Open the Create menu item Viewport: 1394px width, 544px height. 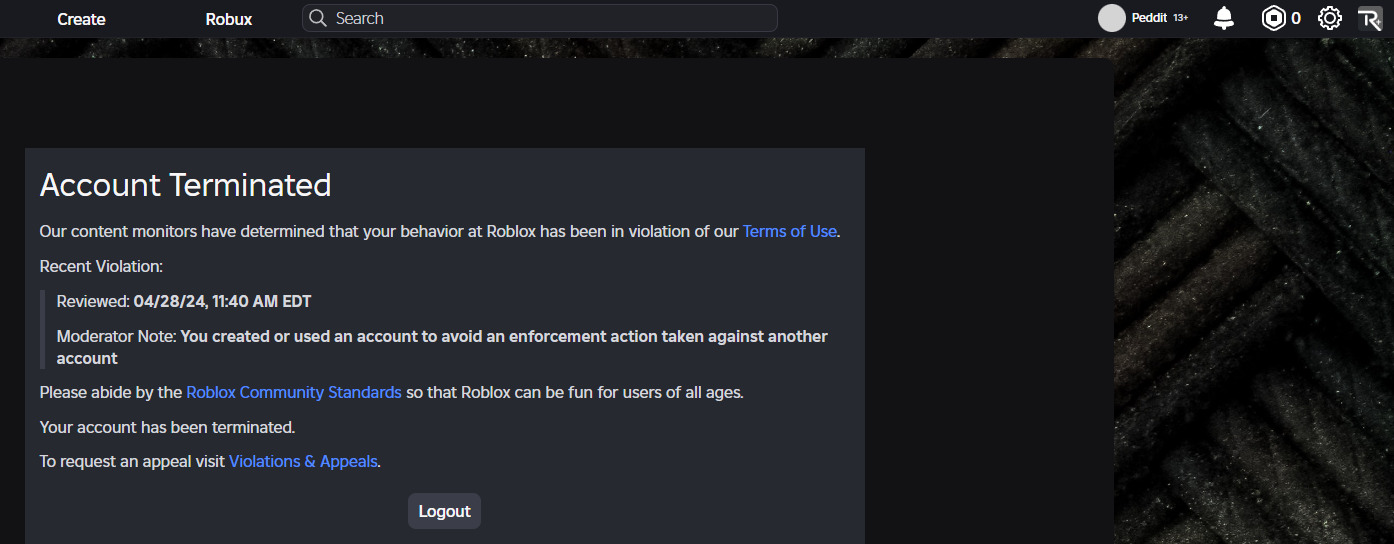[81, 19]
